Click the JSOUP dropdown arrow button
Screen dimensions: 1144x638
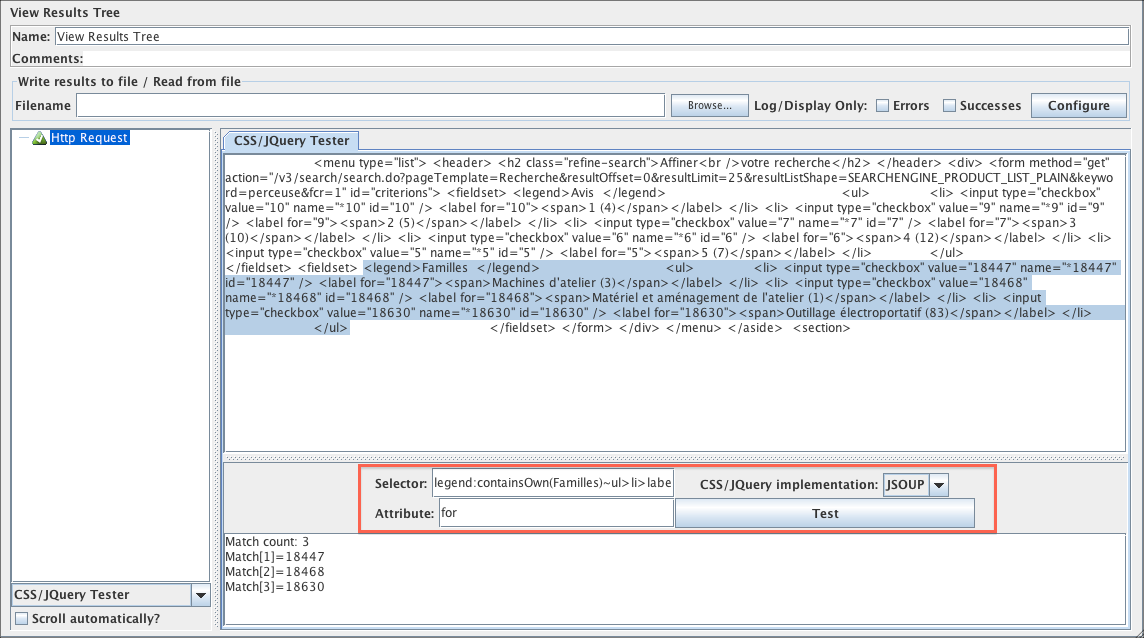coord(939,485)
